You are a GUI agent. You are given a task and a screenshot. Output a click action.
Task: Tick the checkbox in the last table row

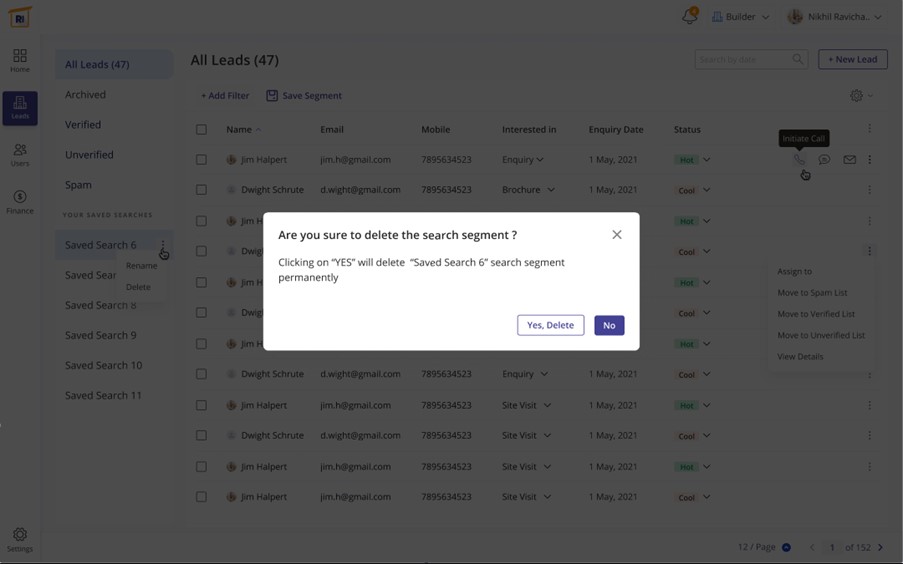[x=201, y=497]
